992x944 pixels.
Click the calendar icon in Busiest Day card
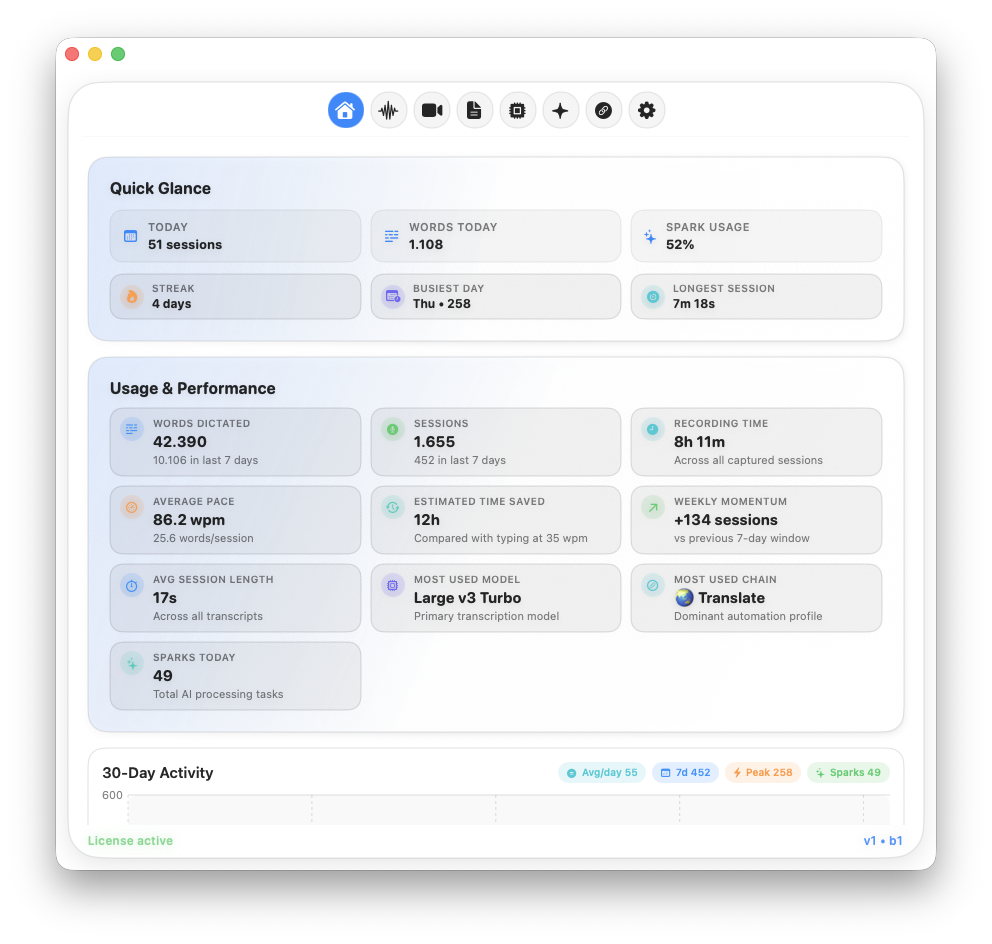pos(393,296)
